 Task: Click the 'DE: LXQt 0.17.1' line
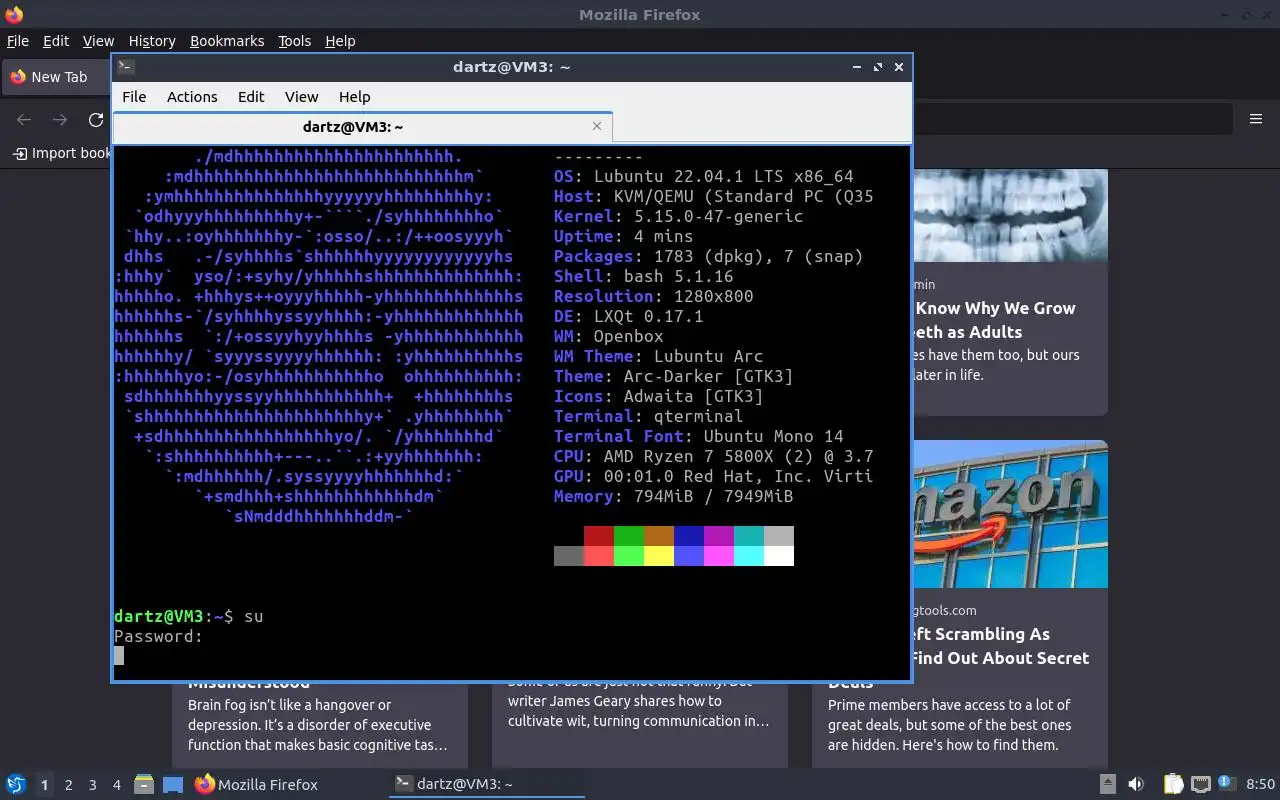point(629,316)
